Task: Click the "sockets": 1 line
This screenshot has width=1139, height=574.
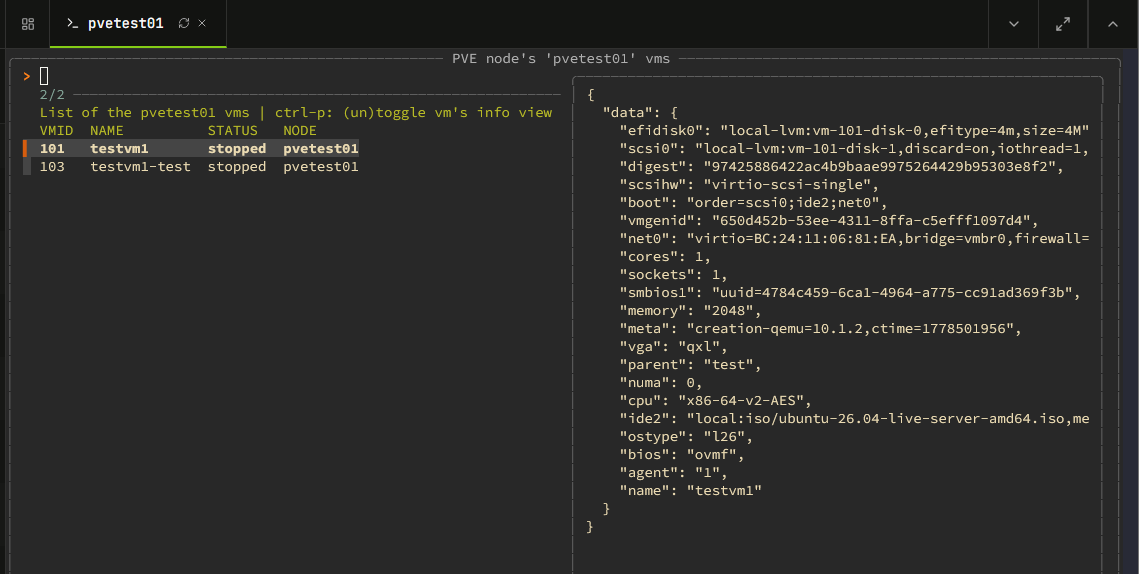Action: tap(673, 275)
